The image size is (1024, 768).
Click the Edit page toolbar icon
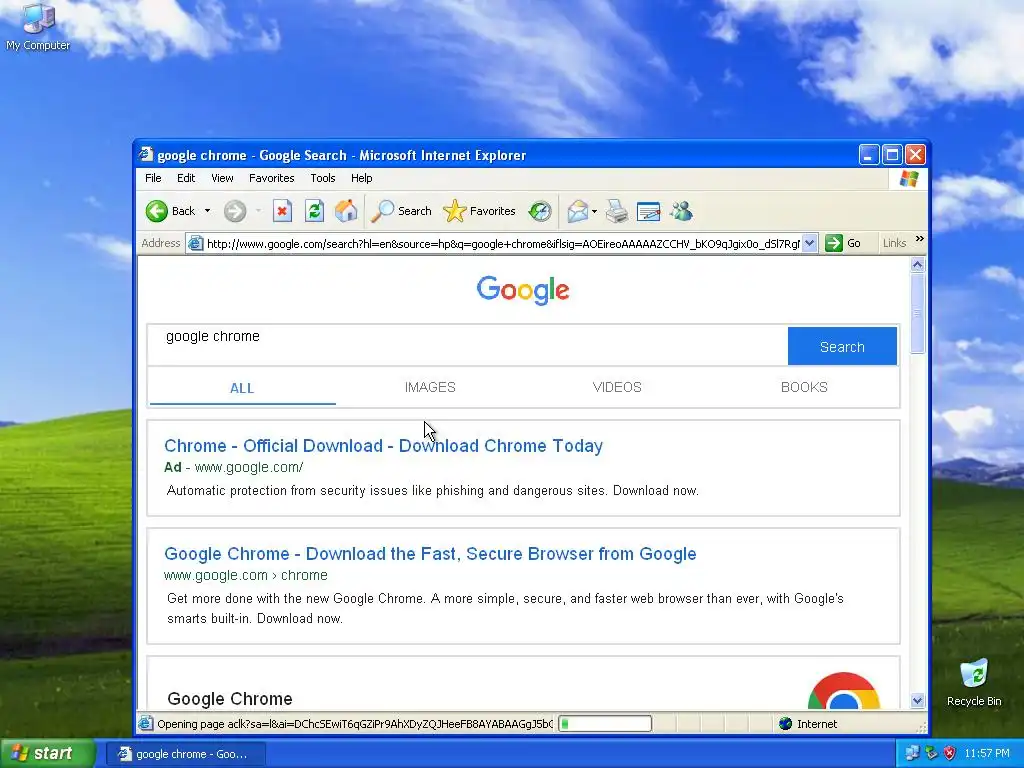click(648, 211)
